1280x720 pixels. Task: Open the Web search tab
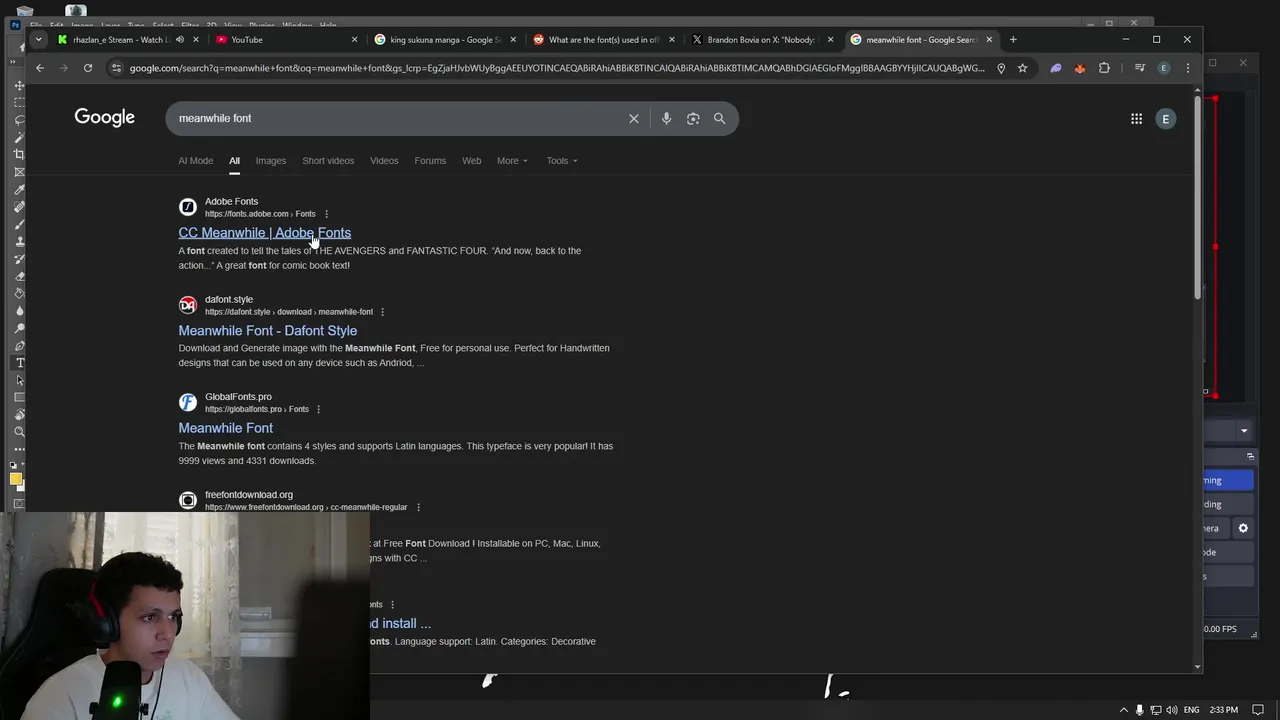click(471, 161)
